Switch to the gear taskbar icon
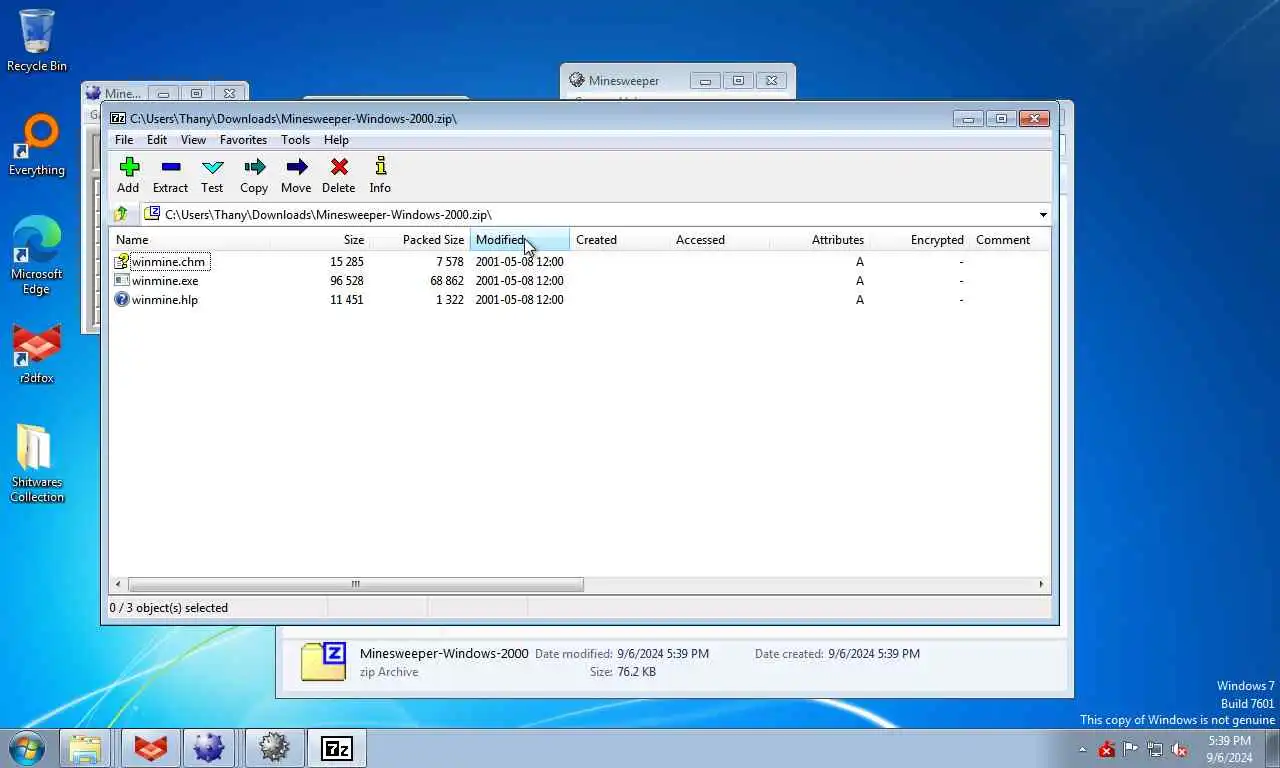The image size is (1280, 768). point(274,748)
